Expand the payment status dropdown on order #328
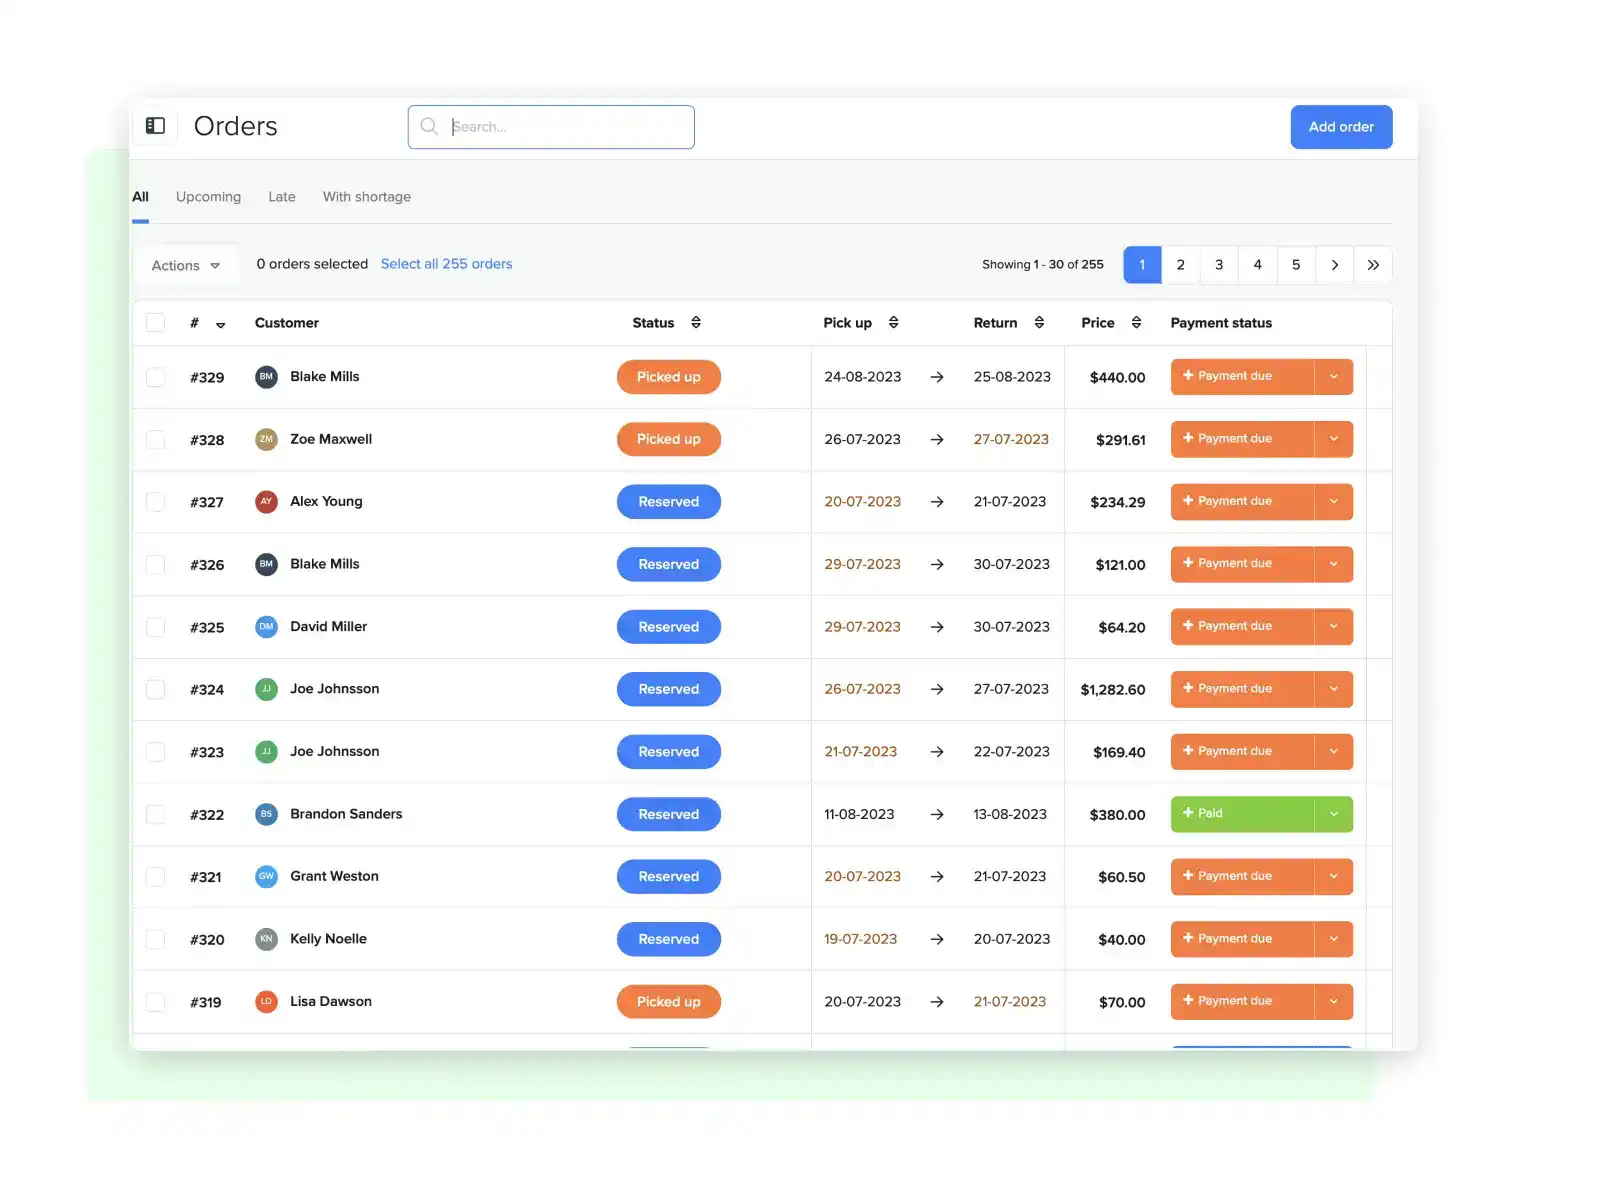The image size is (1600, 1200). coord(1333,439)
